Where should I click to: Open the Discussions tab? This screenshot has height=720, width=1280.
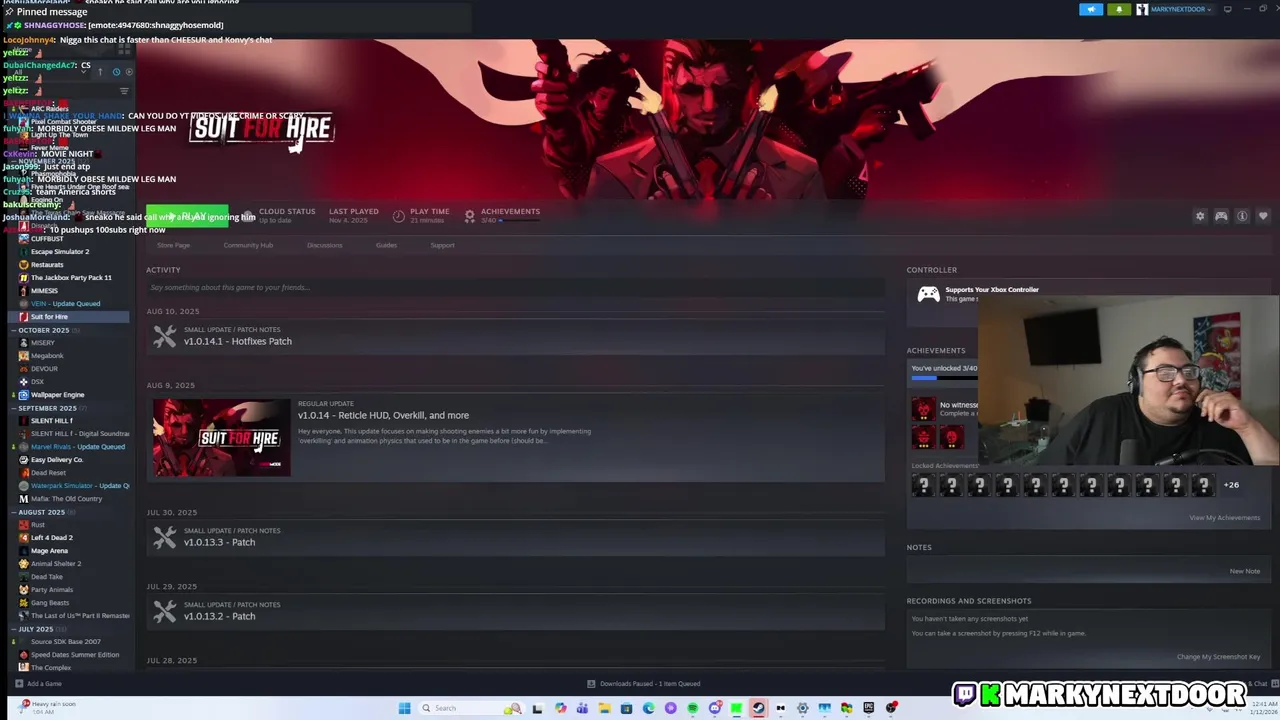click(x=324, y=245)
